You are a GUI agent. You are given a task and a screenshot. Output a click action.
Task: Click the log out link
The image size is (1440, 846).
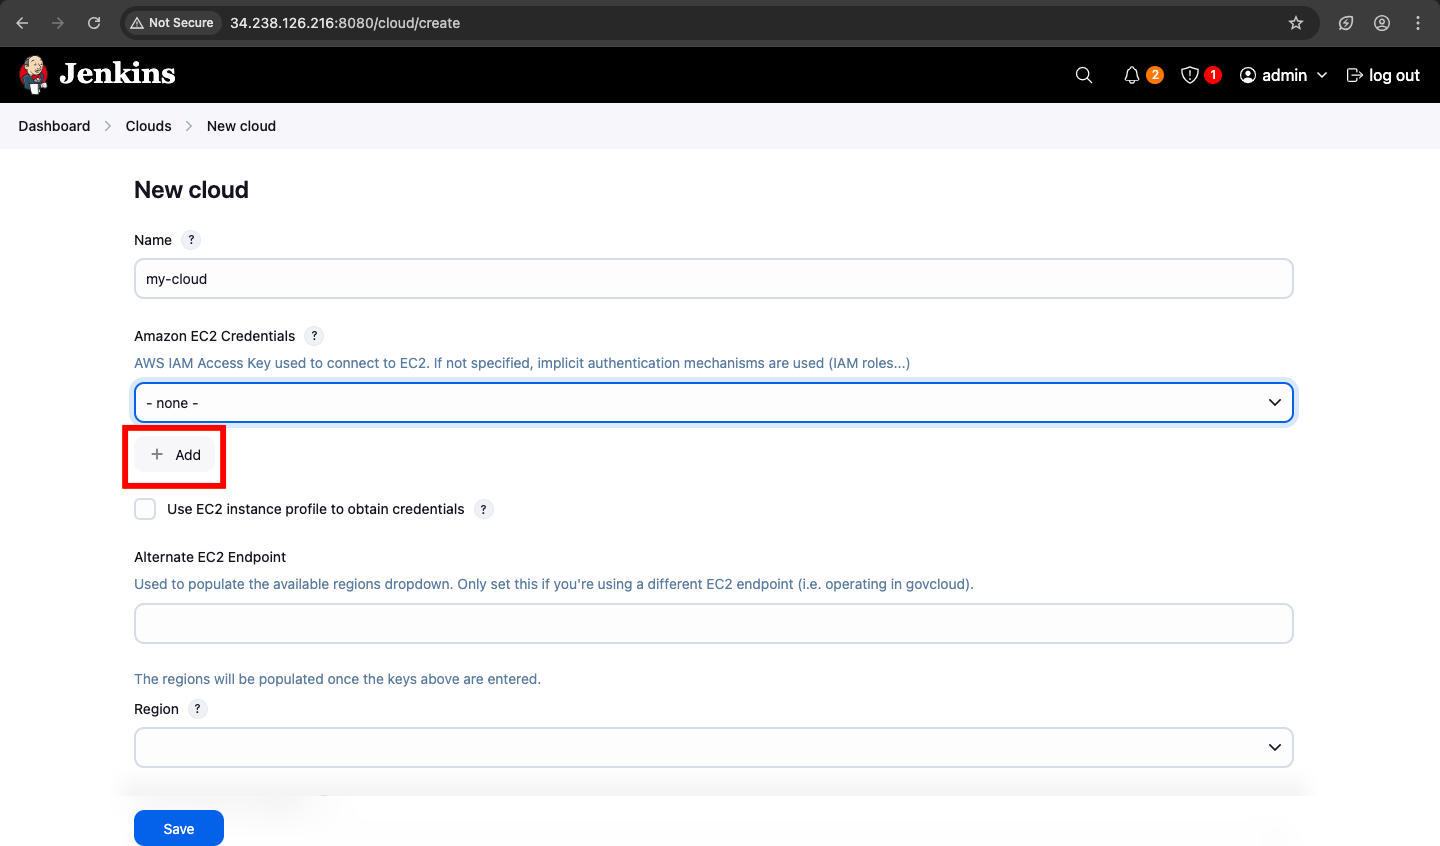1383,75
